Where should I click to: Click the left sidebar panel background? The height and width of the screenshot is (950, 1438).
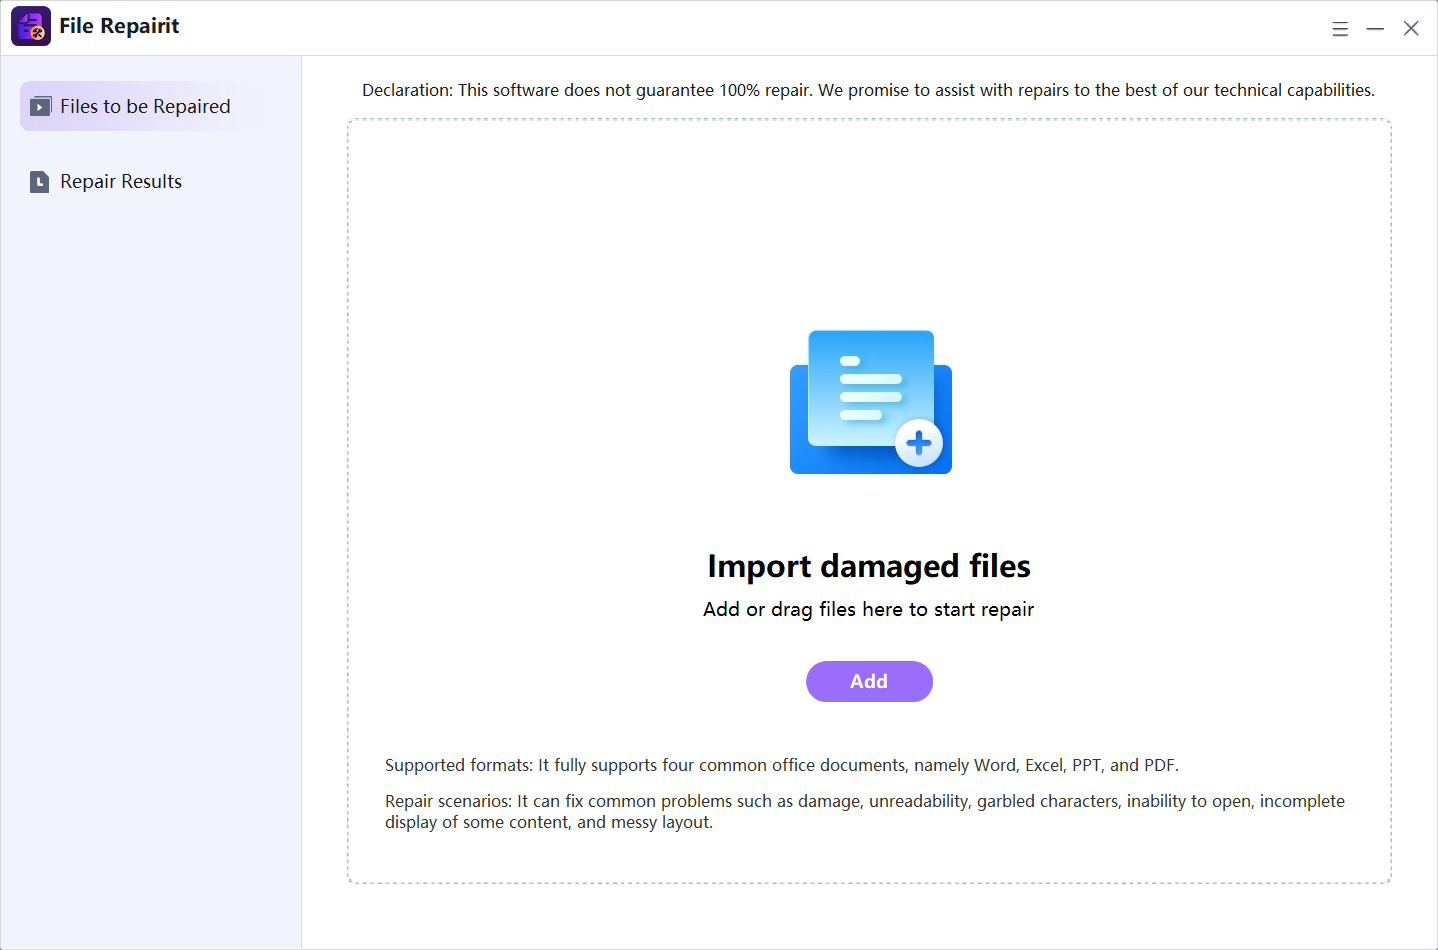(x=150, y=500)
